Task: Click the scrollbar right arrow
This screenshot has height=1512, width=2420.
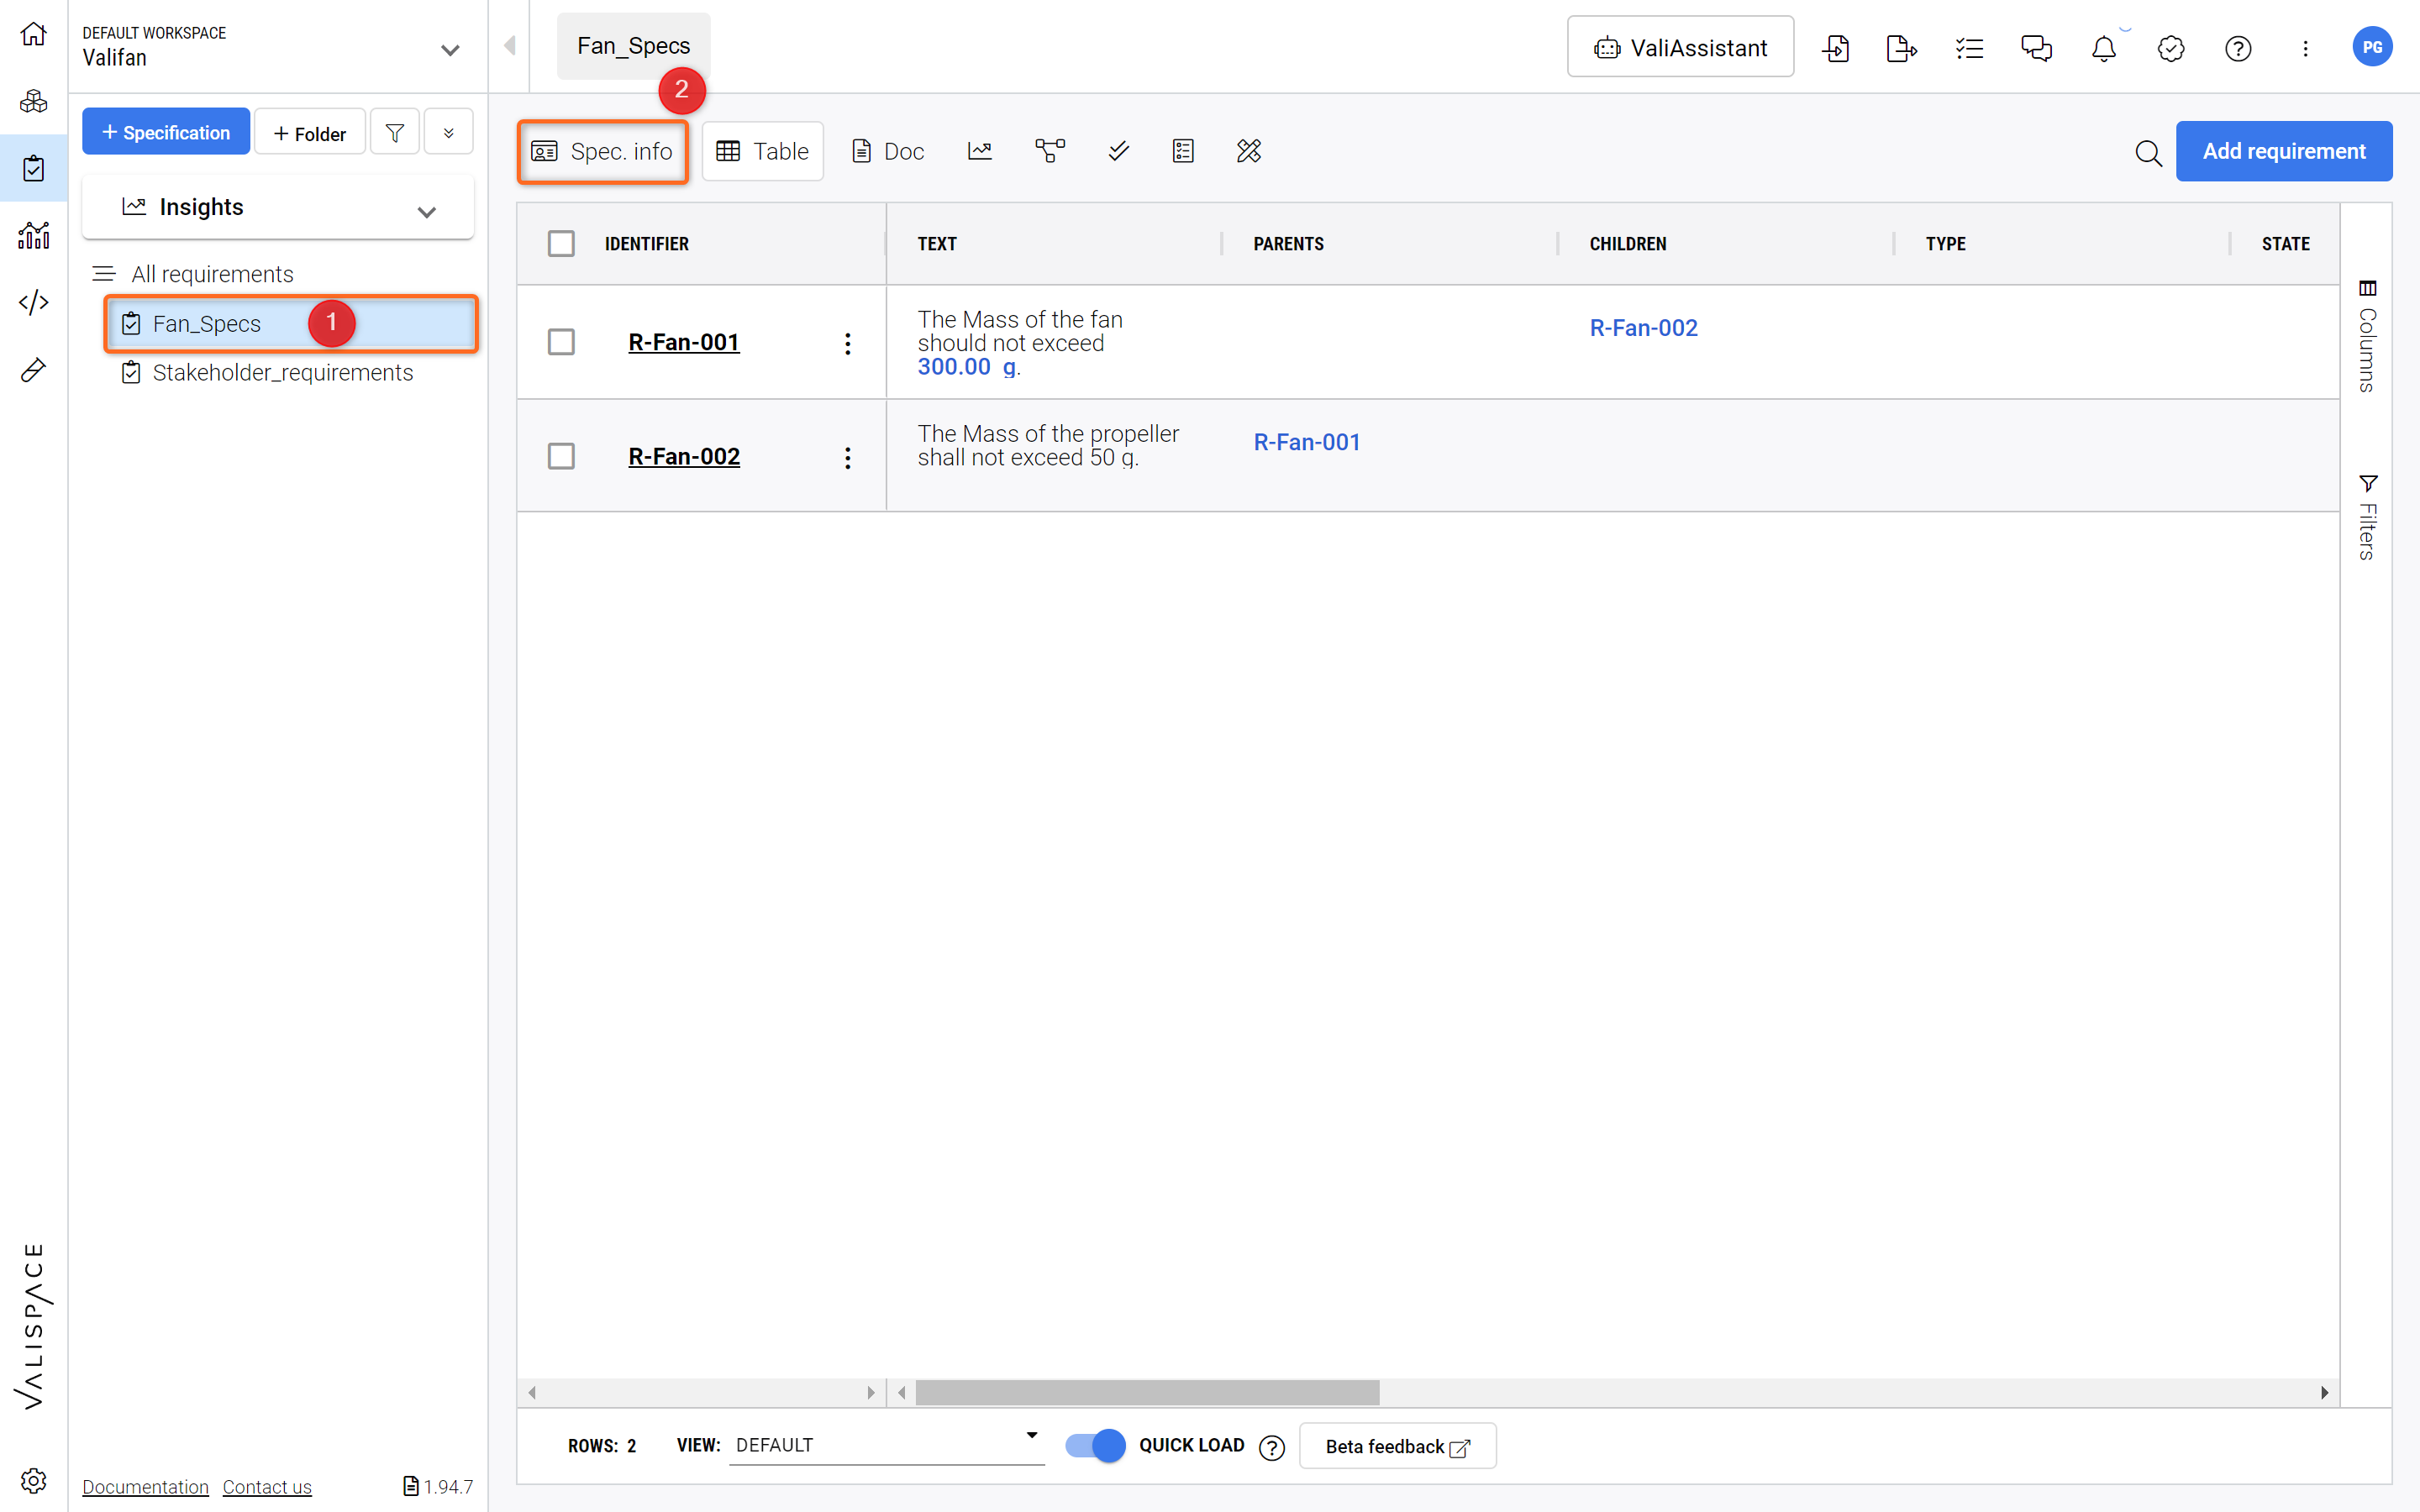Action: (2325, 1392)
